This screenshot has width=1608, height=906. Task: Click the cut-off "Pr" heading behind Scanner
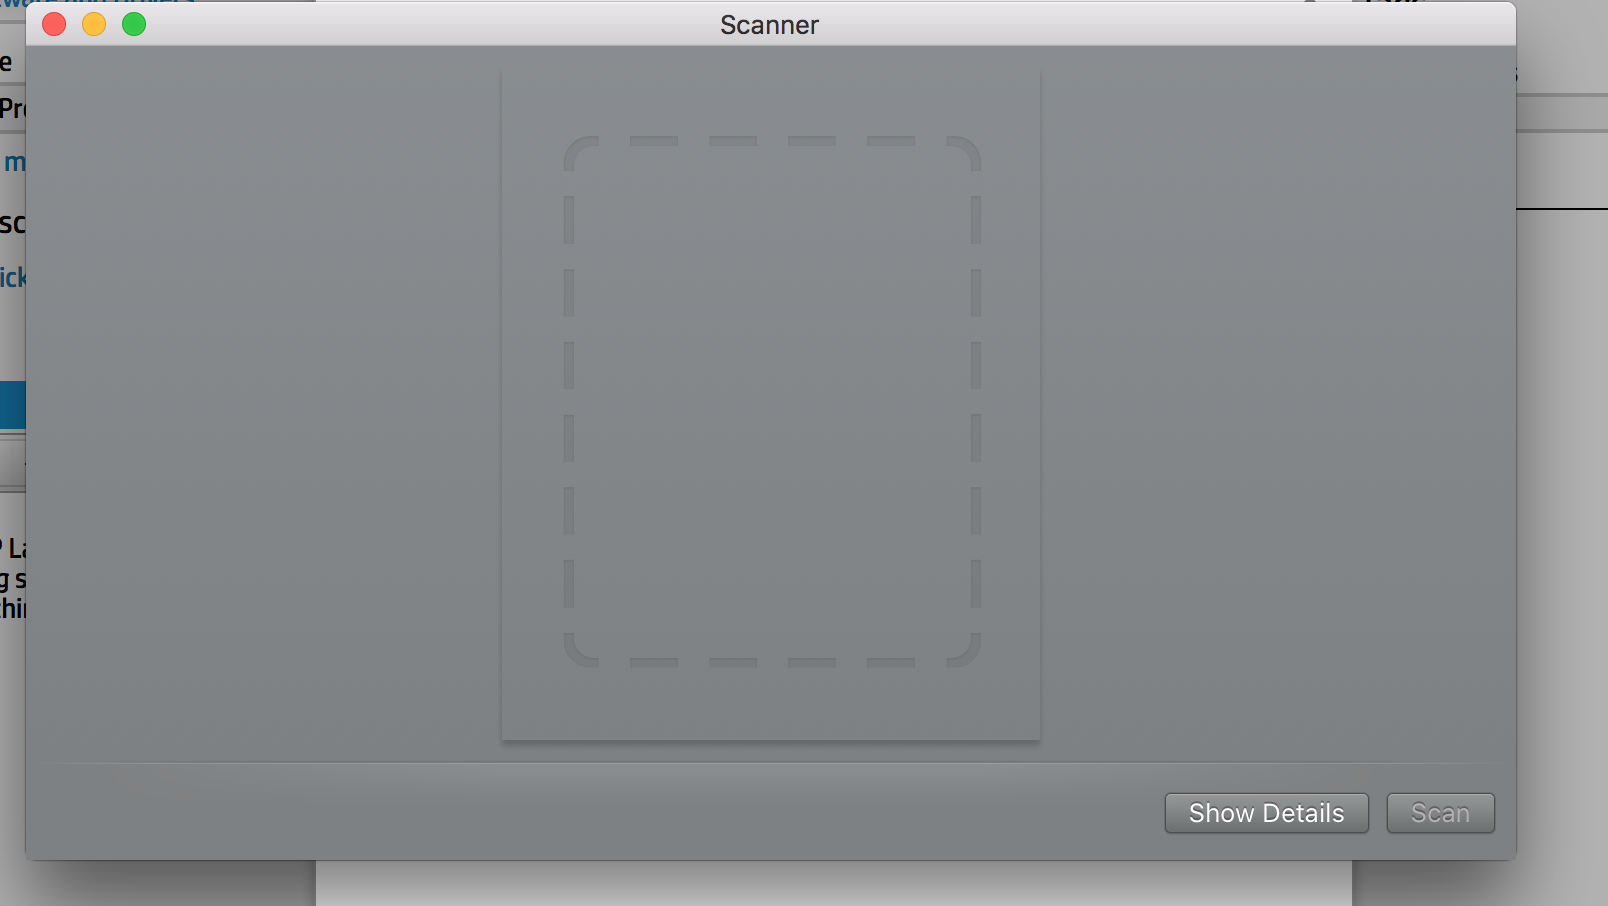point(13,108)
